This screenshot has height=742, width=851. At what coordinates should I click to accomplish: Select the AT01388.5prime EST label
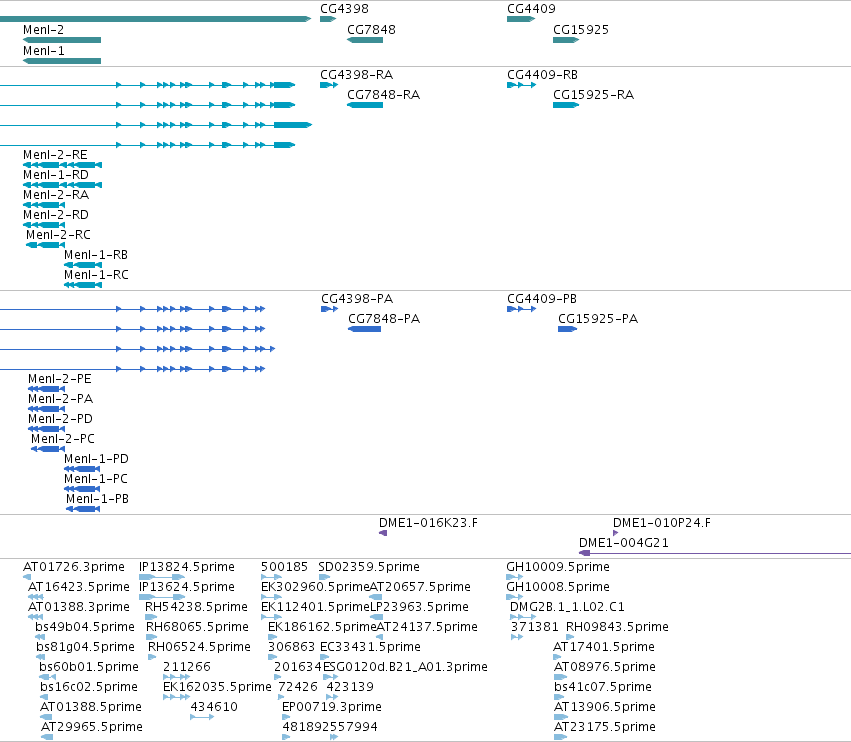(91, 707)
